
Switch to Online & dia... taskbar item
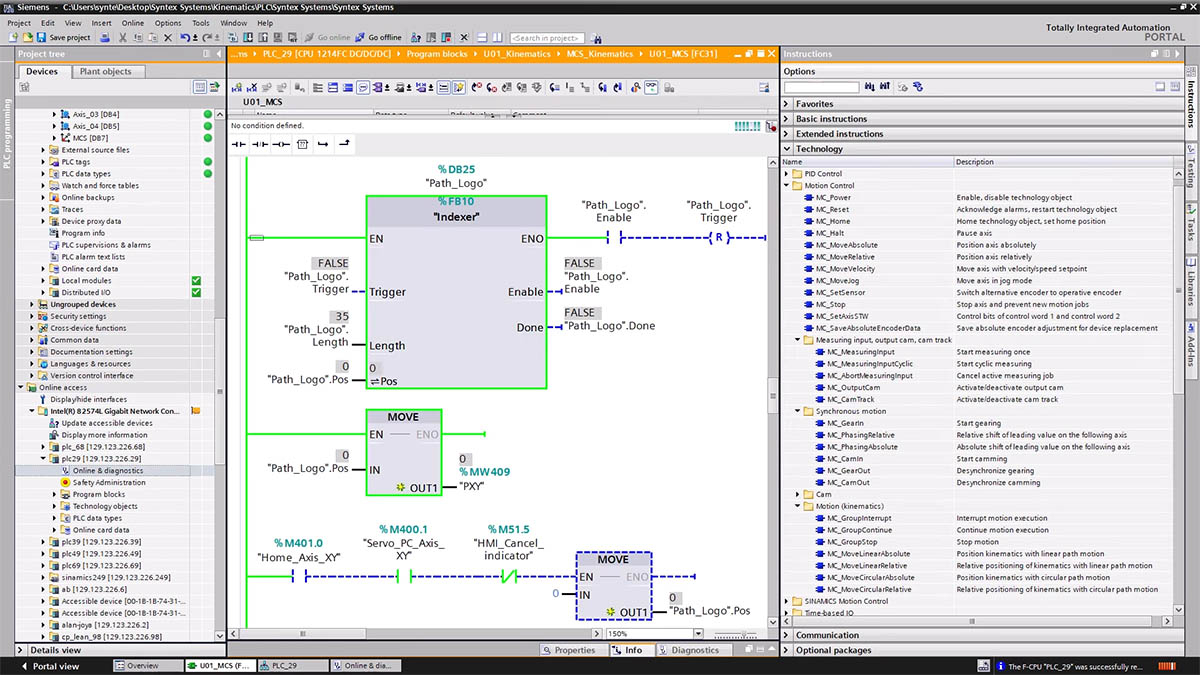point(365,665)
